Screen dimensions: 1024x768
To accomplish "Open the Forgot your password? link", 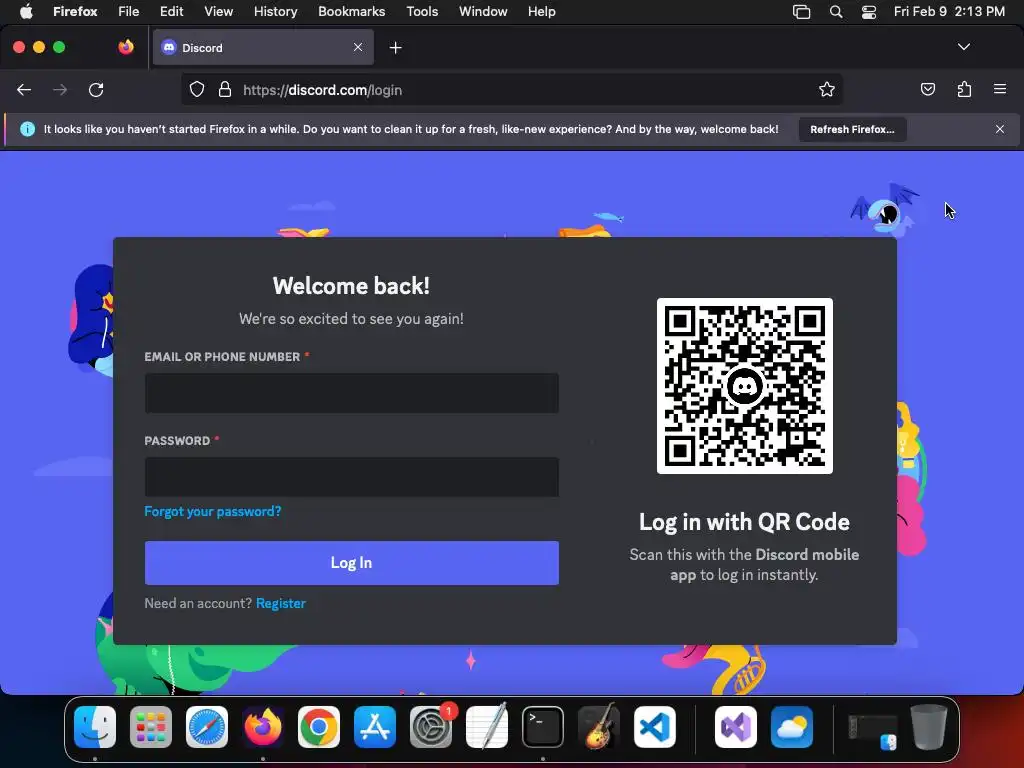I will (213, 511).
